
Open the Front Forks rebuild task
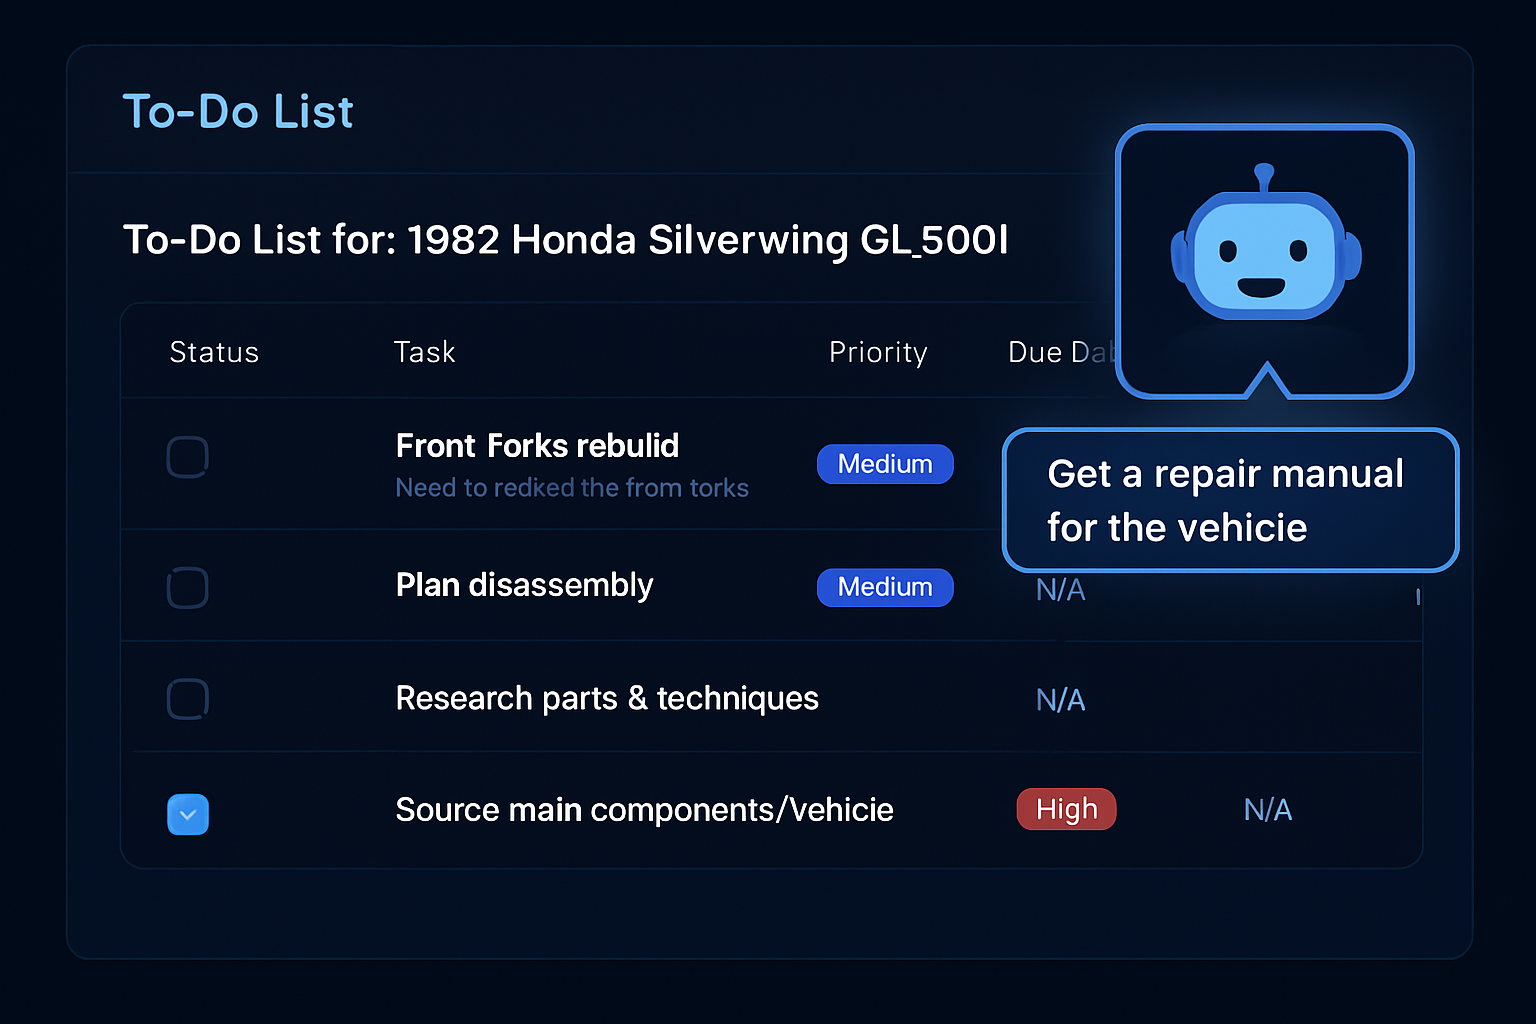coord(537,446)
